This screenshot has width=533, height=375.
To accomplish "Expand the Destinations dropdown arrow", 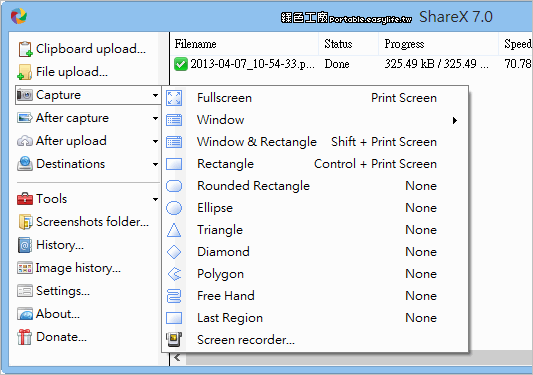I will coord(155,164).
